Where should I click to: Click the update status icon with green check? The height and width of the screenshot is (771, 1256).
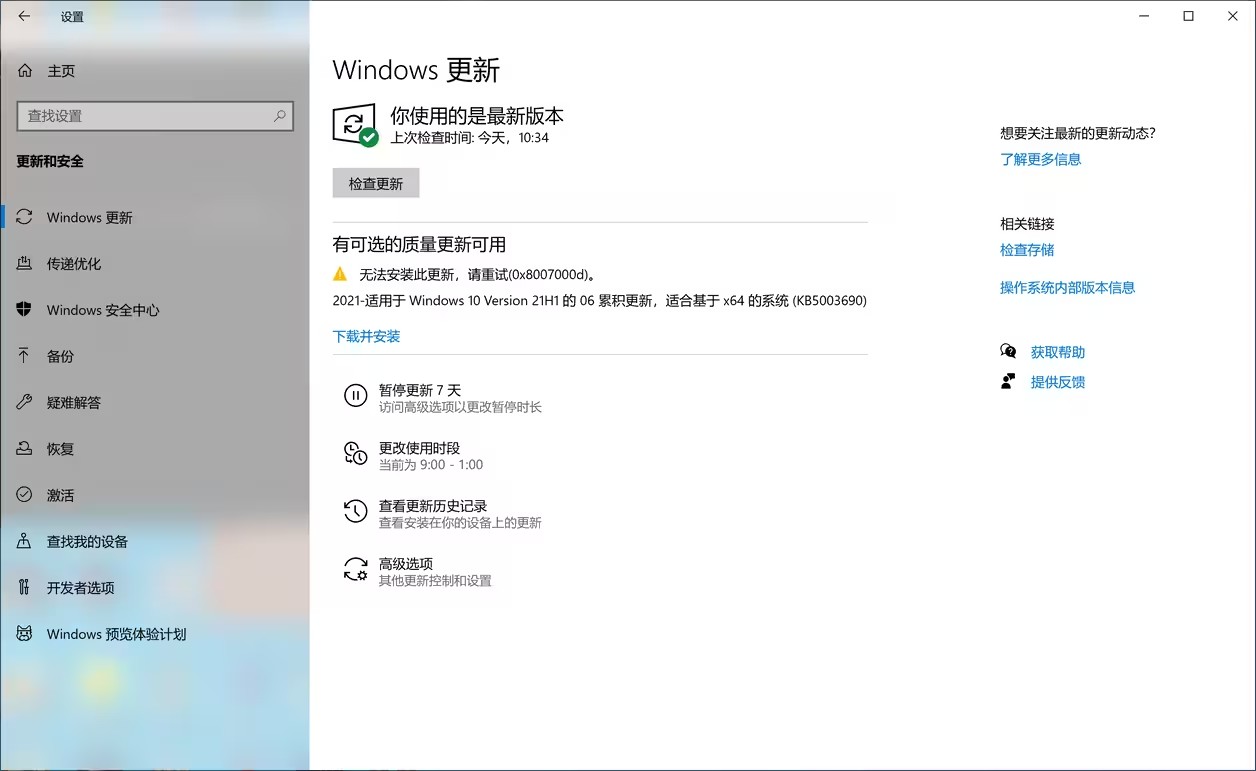(x=355, y=125)
